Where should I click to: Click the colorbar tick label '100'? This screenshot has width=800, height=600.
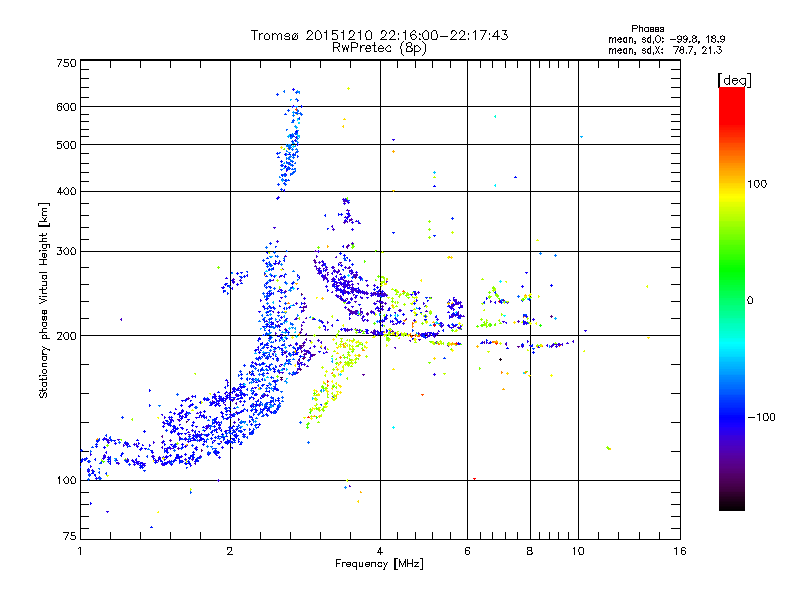757,184
